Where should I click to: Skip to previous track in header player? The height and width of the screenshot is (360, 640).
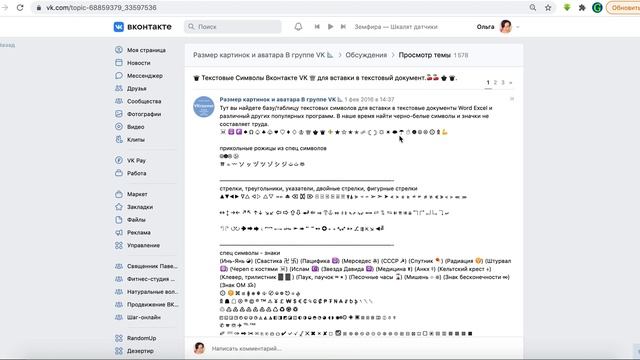click(x=317, y=27)
